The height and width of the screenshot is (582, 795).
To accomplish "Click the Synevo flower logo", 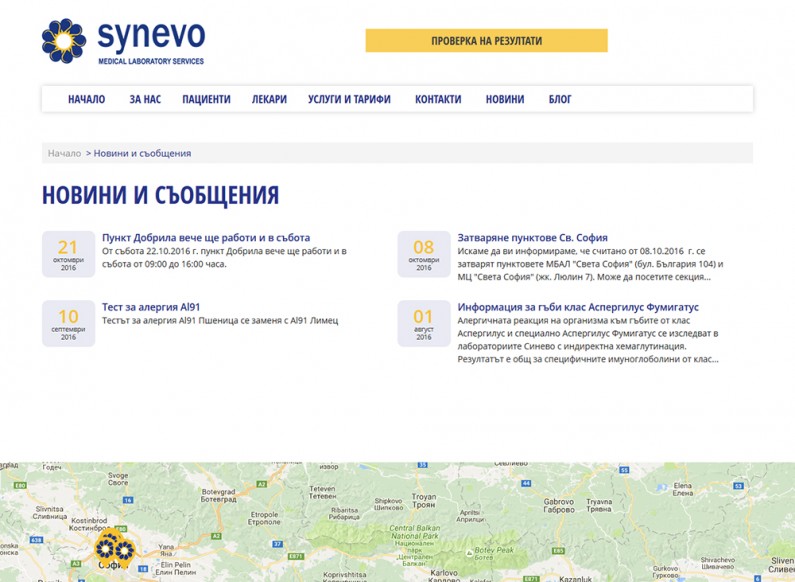I will coord(64,41).
